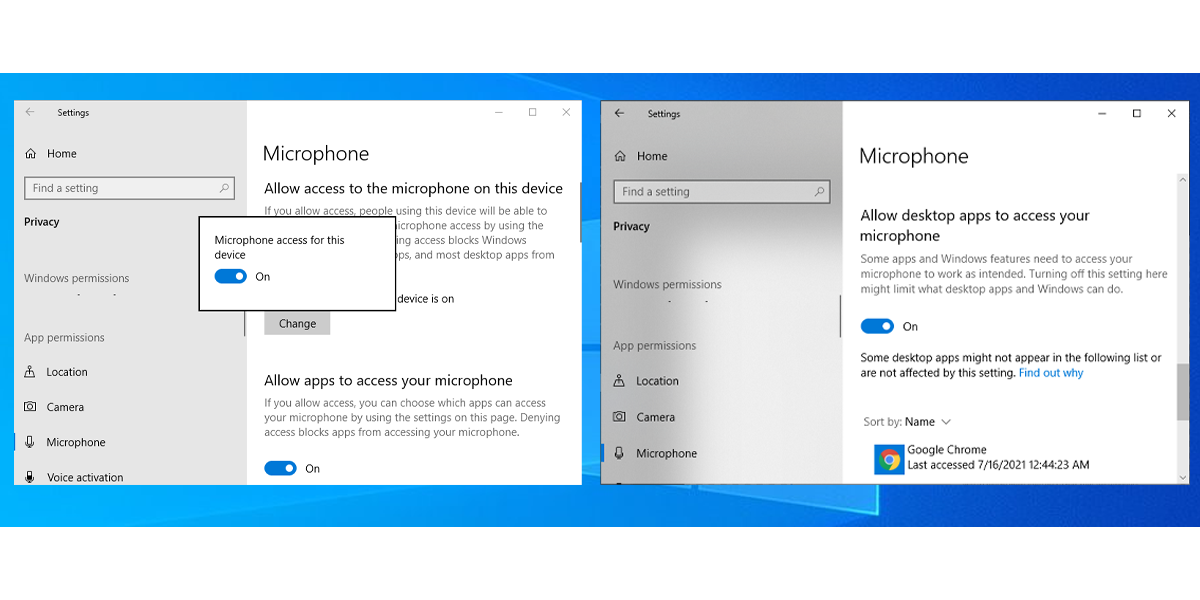Image resolution: width=1200 pixels, height=600 pixels.
Task: Turn off Microphone access for this device toggle
Action: point(231,277)
